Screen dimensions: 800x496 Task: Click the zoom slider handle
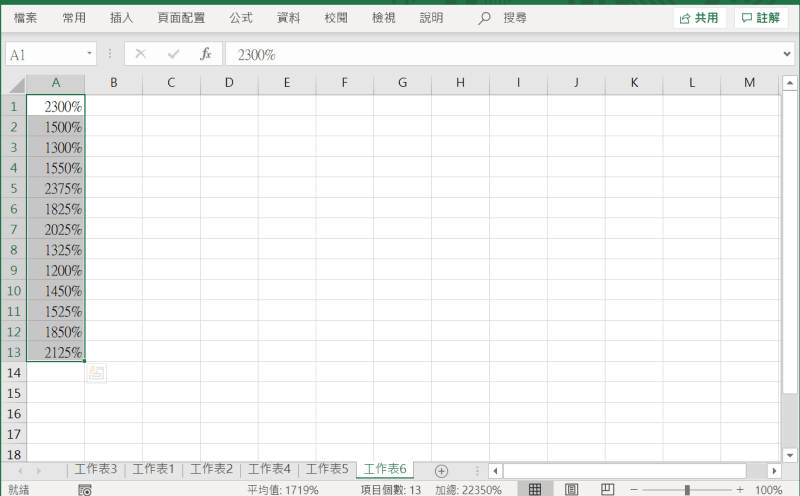coord(687,490)
